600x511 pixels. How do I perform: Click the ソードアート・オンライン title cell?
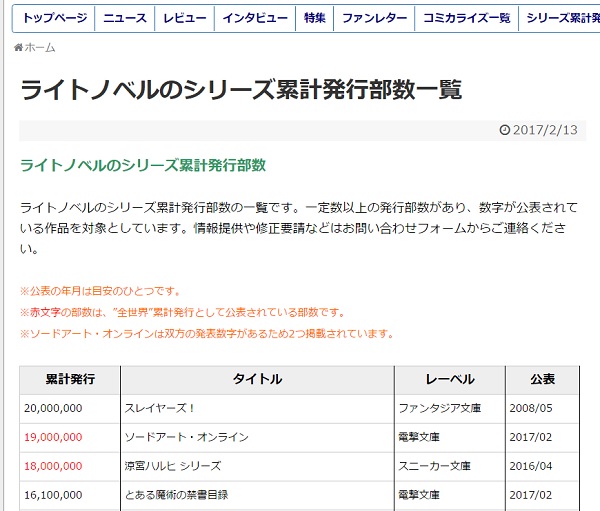(x=258, y=438)
